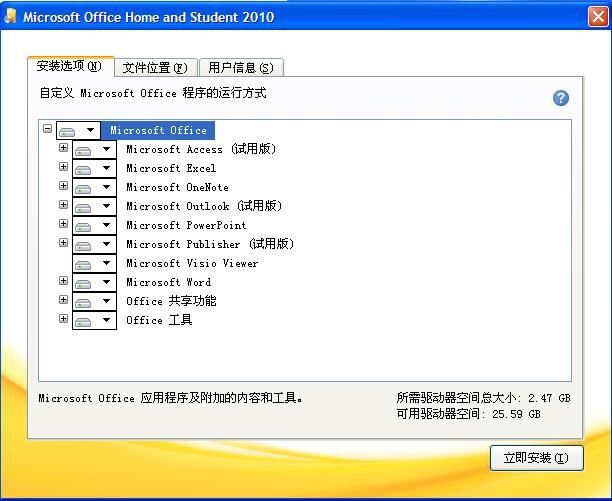Click drive icon beside Office 工具

pyautogui.click(x=84, y=321)
